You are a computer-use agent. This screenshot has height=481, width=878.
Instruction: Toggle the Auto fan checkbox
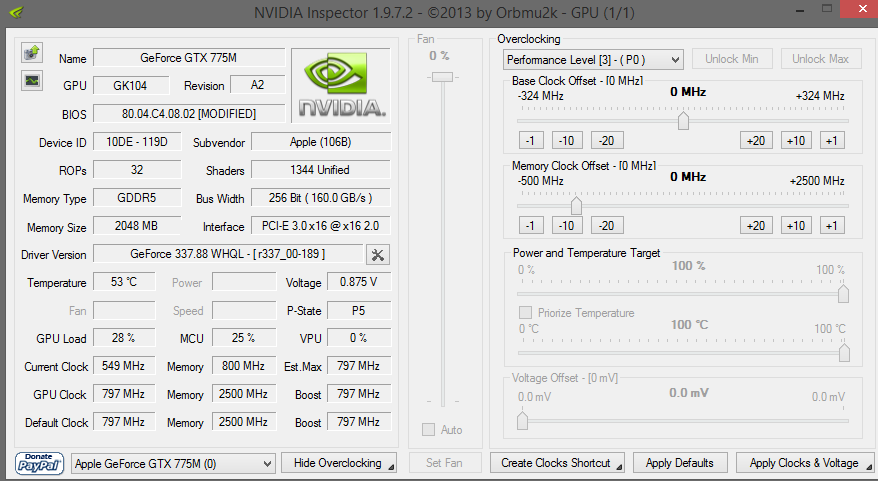(x=428, y=429)
